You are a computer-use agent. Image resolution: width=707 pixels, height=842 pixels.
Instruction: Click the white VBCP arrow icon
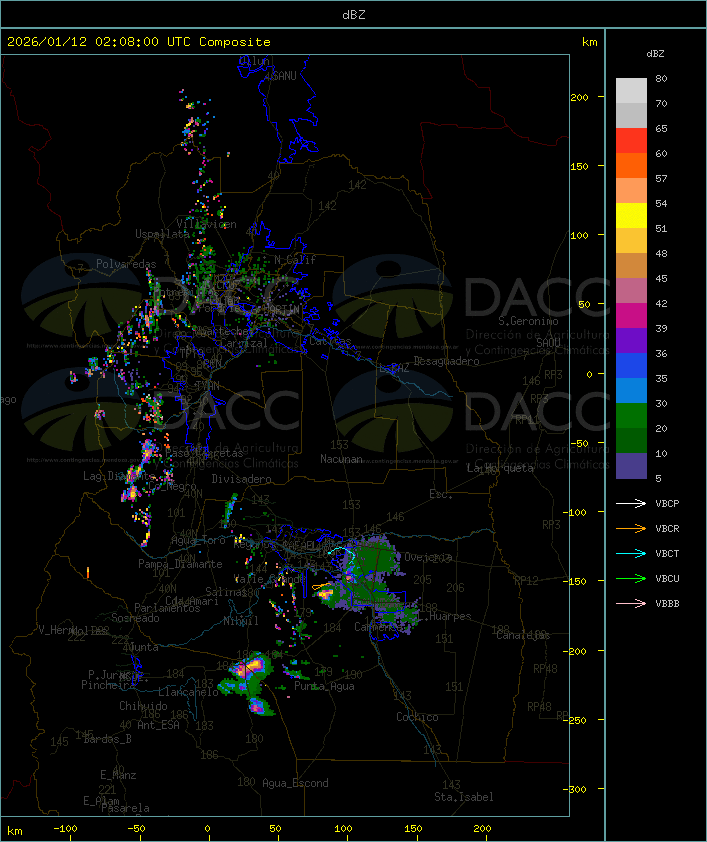click(x=631, y=503)
